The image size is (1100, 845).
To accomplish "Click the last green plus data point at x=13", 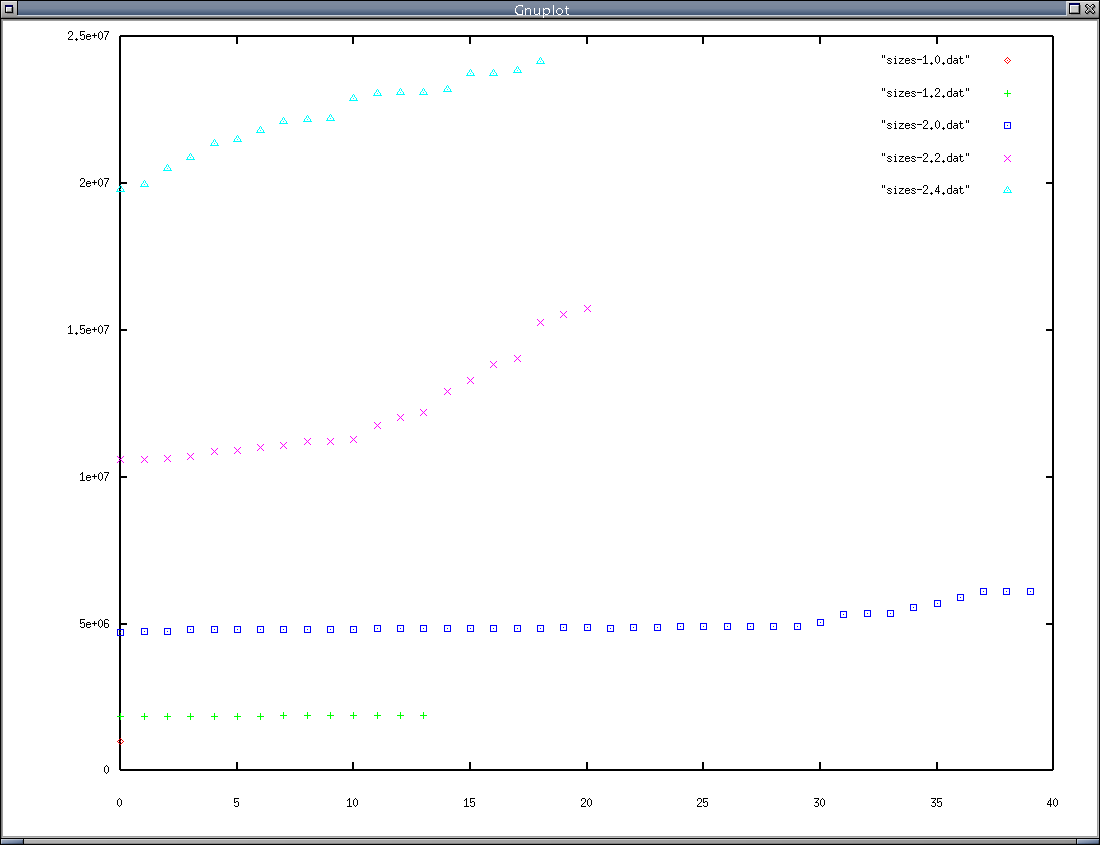I will coord(424,716).
